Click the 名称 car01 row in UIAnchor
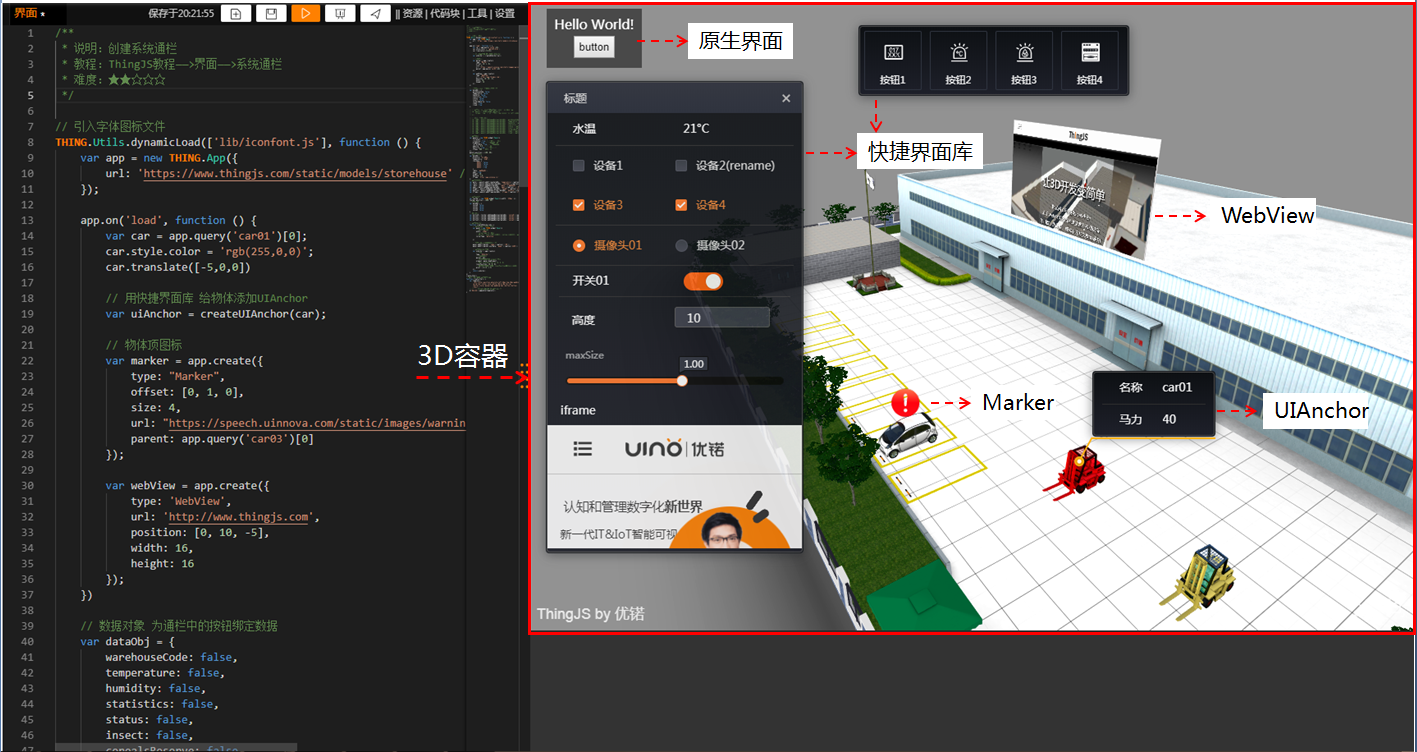This screenshot has width=1417, height=752. coord(1154,387)
